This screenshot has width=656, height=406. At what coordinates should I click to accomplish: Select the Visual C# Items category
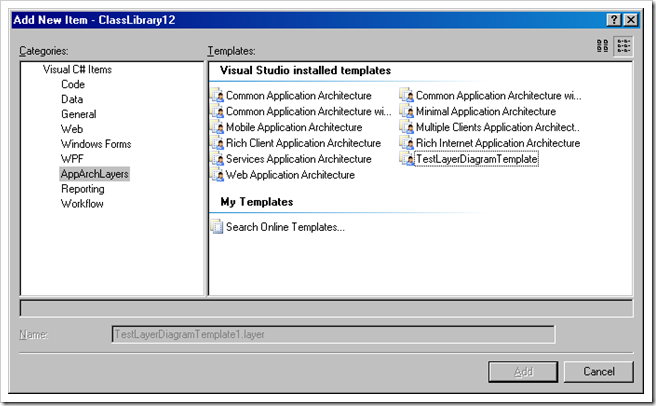pyautogui.click(x=77, y=69)
